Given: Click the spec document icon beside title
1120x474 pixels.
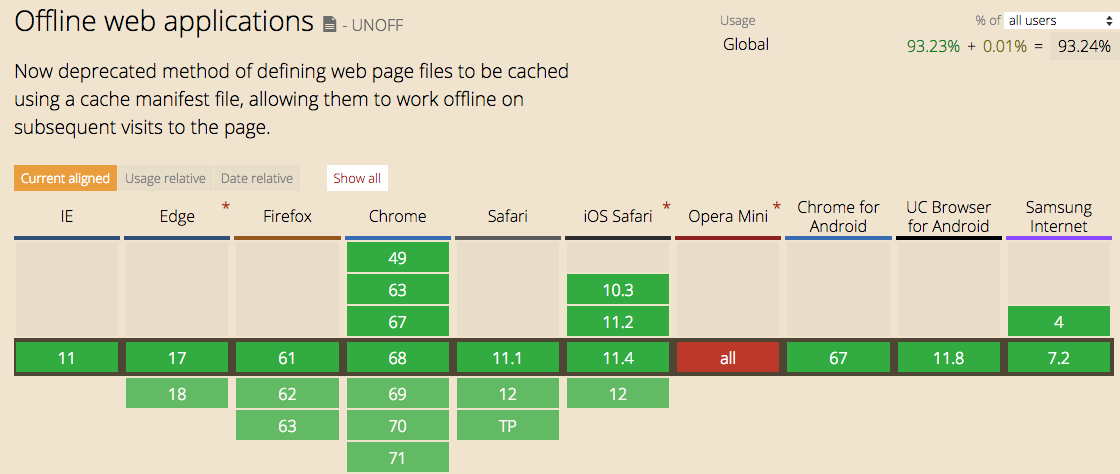Looking at the screenshot, I should pos(329,25).
